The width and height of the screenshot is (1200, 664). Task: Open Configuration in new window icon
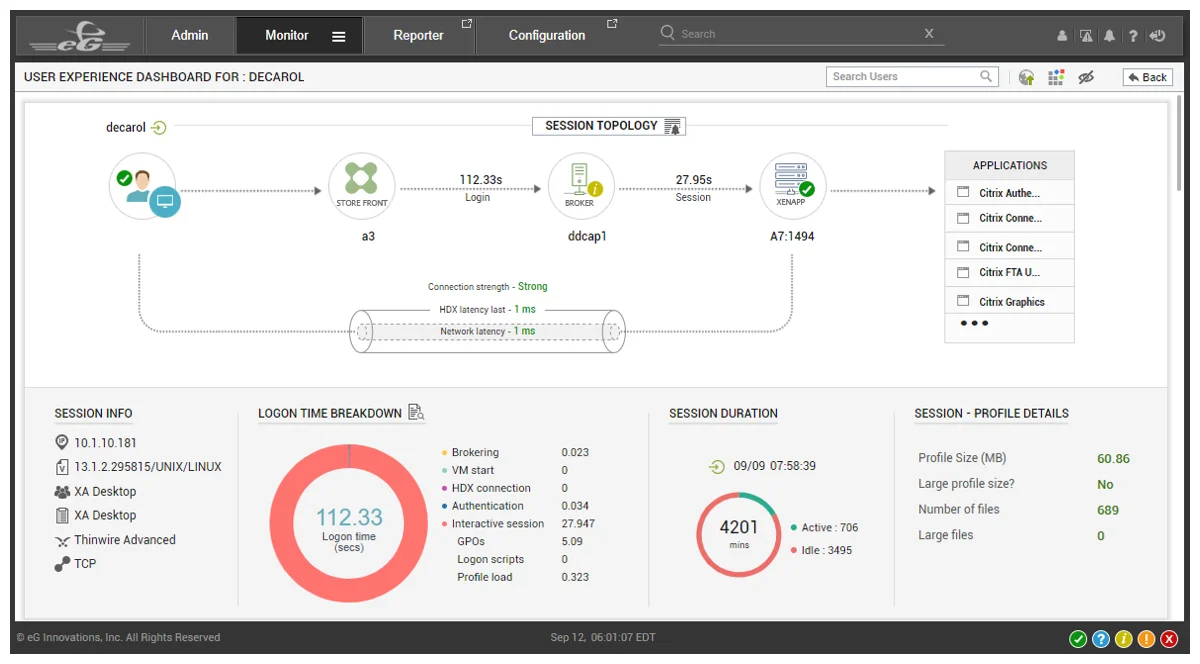pos(612,24)
